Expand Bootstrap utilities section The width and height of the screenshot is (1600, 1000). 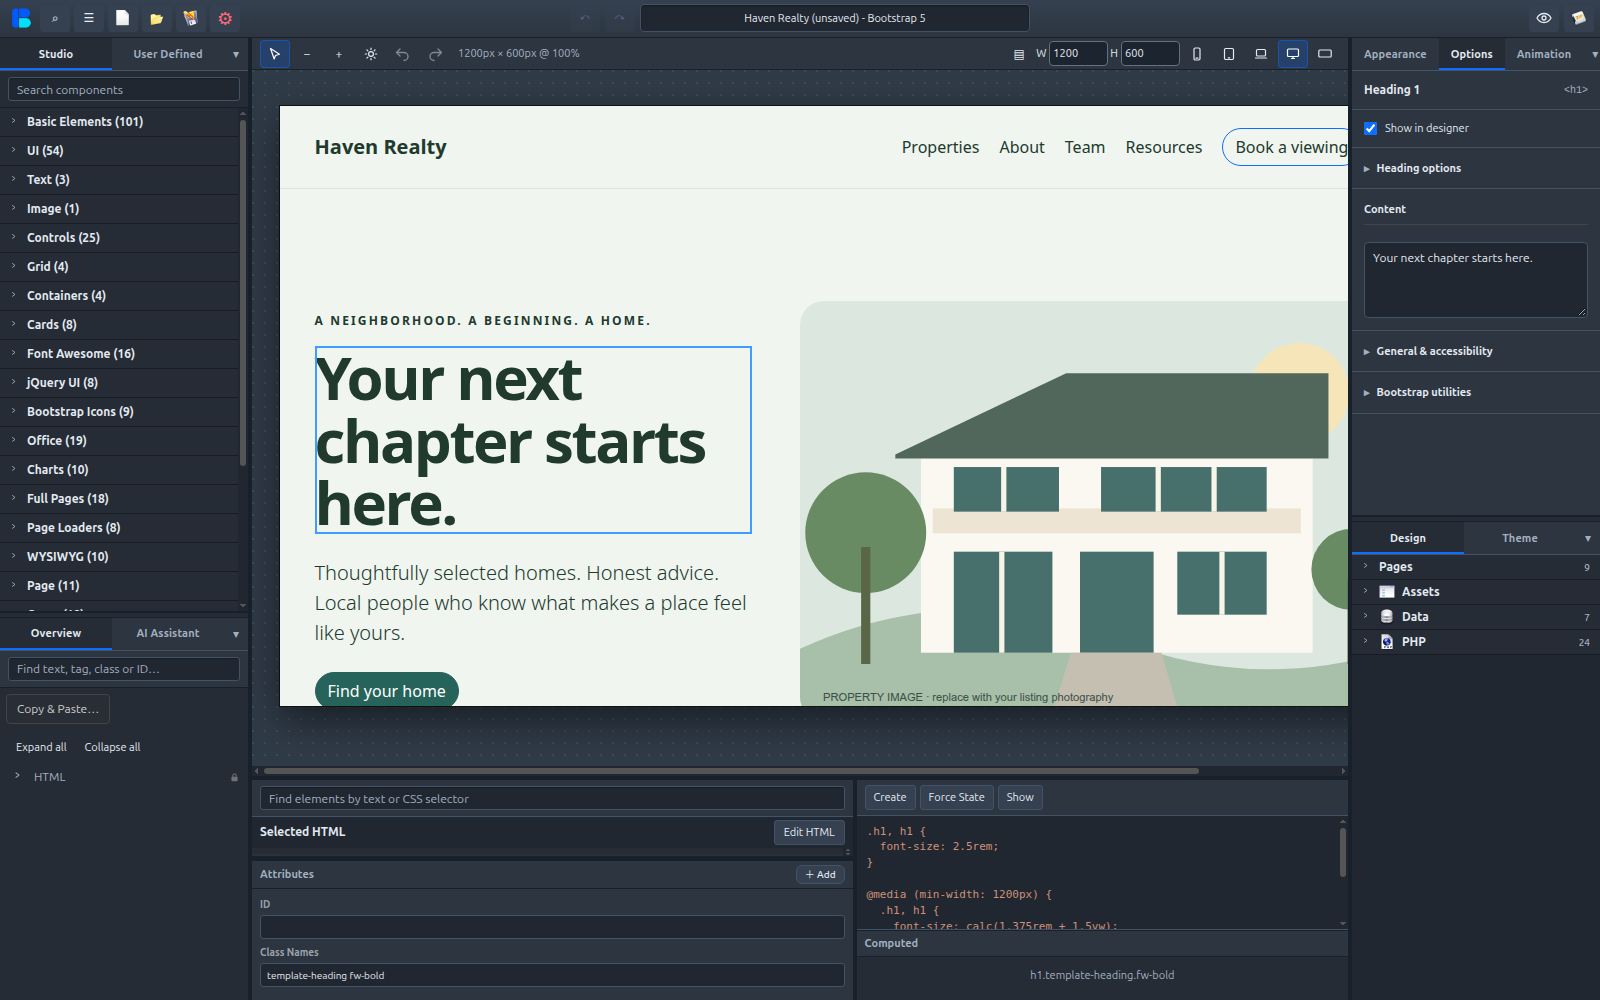(x=1475, y=392)
